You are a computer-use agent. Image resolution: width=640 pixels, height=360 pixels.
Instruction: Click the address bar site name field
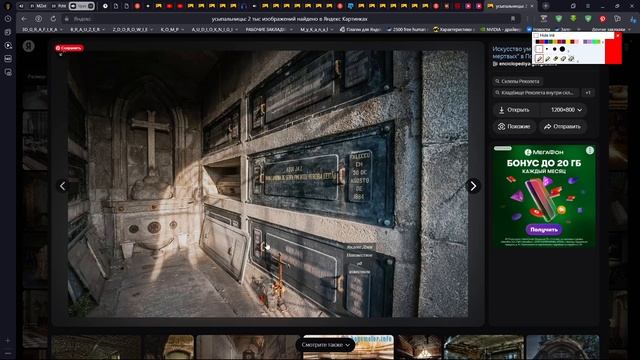[82, 19]
